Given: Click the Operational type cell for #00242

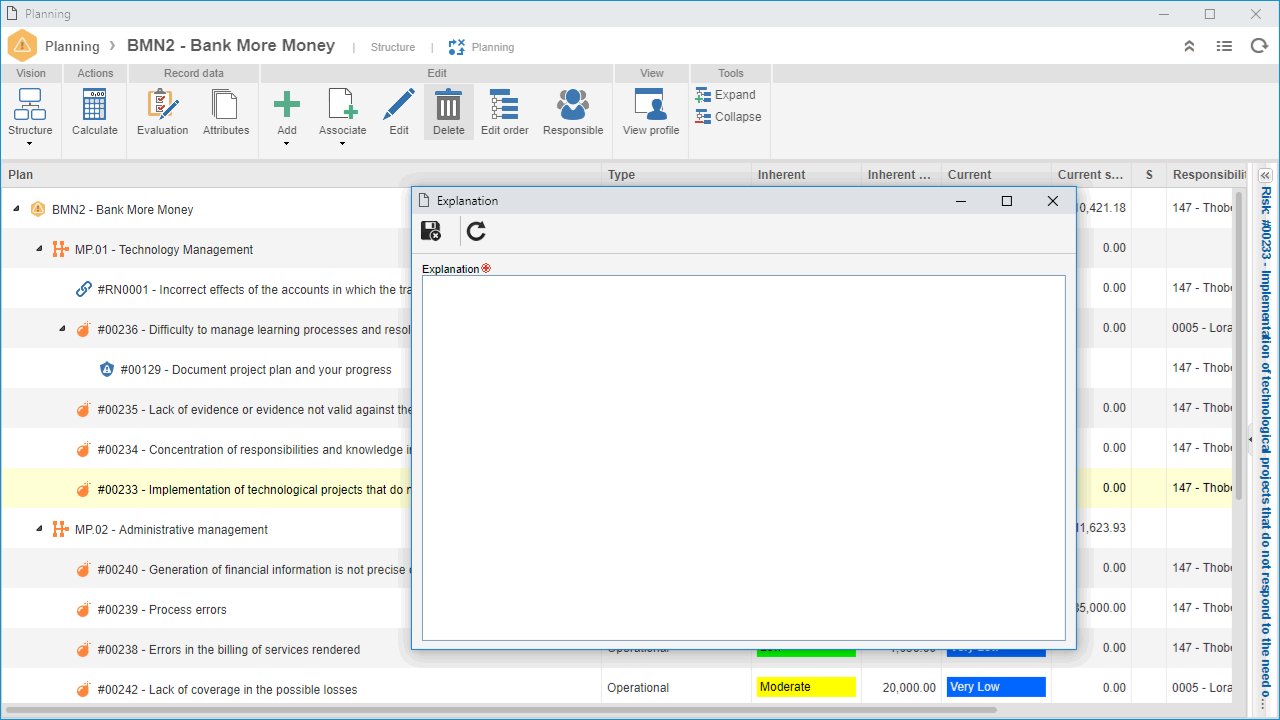Looking at the screenshot, I should coord(638,688).
